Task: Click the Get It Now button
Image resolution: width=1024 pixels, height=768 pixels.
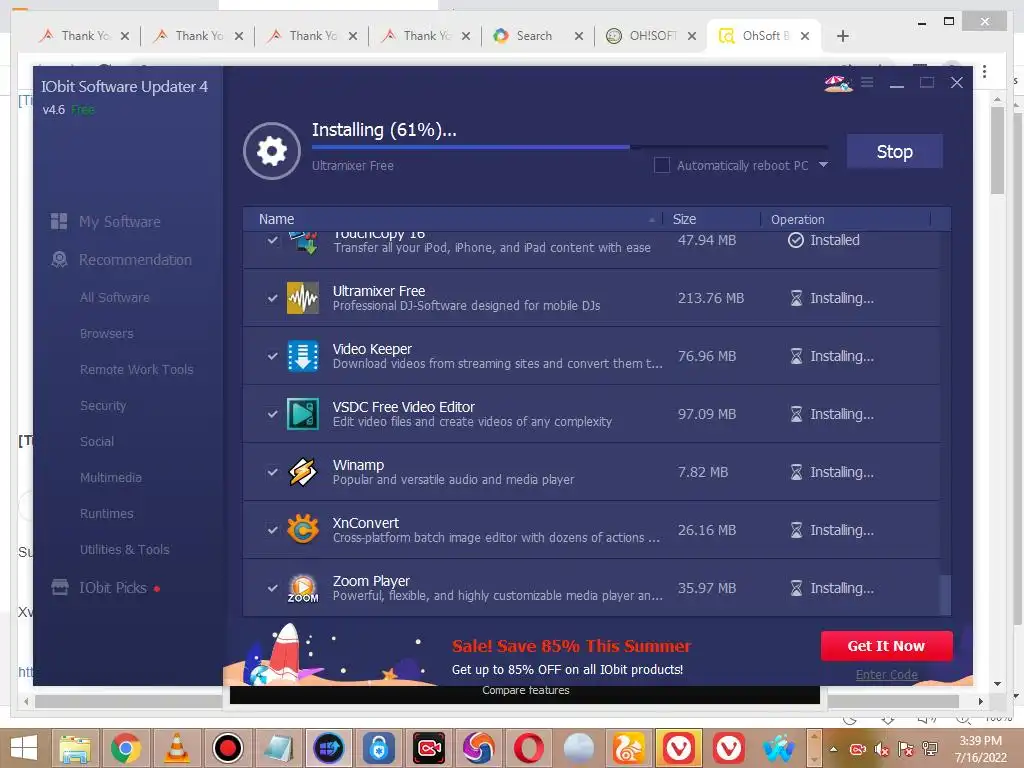Action: (x=886, y=646)
